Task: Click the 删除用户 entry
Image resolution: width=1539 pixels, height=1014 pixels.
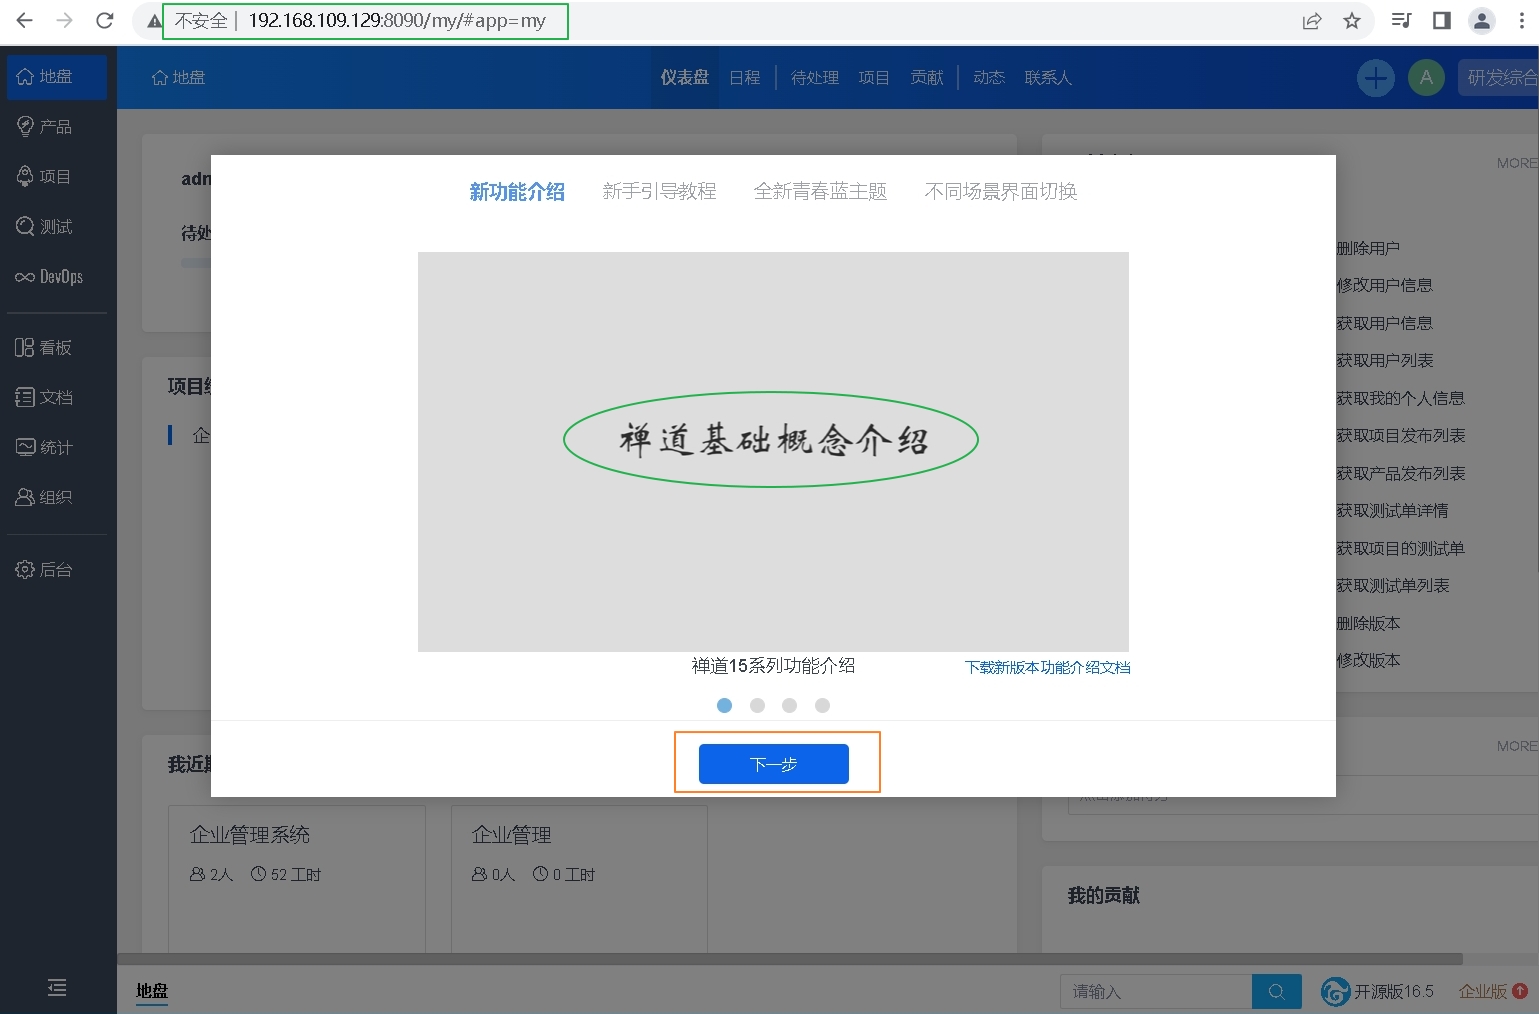Action: click(1368, 248)
